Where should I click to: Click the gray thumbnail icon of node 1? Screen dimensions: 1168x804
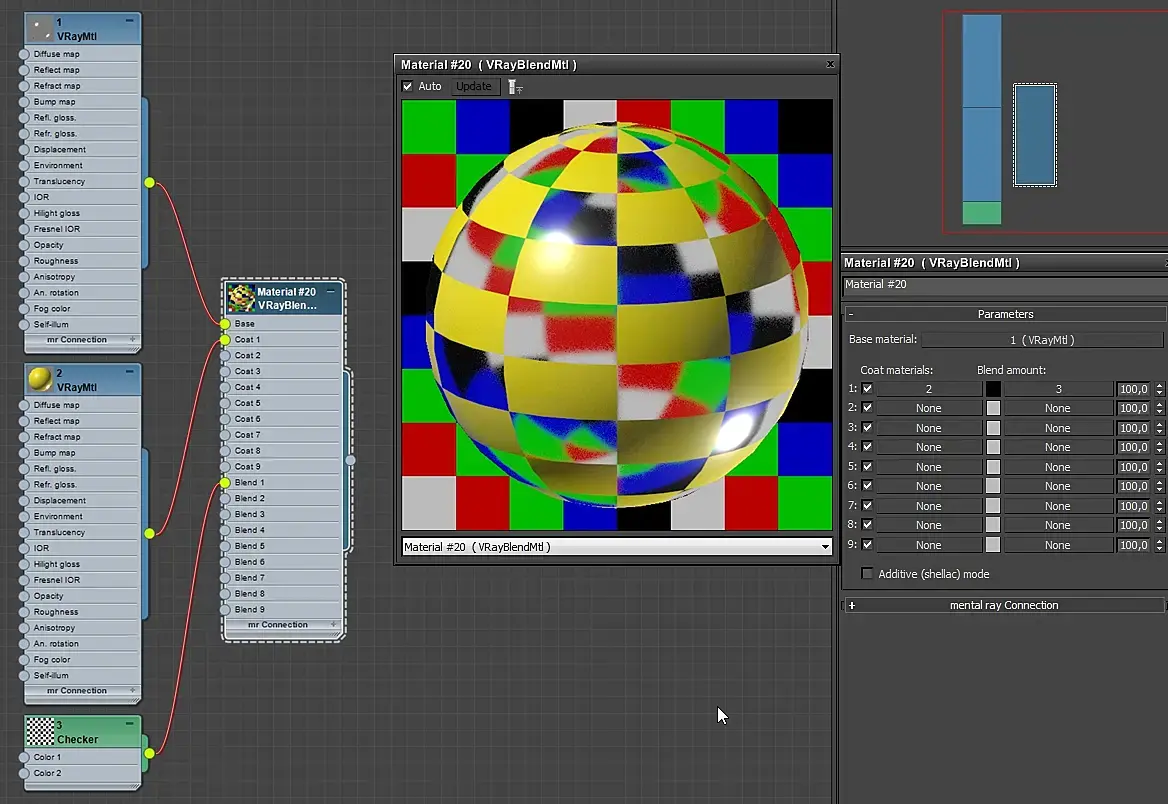(x=39, y=28)
